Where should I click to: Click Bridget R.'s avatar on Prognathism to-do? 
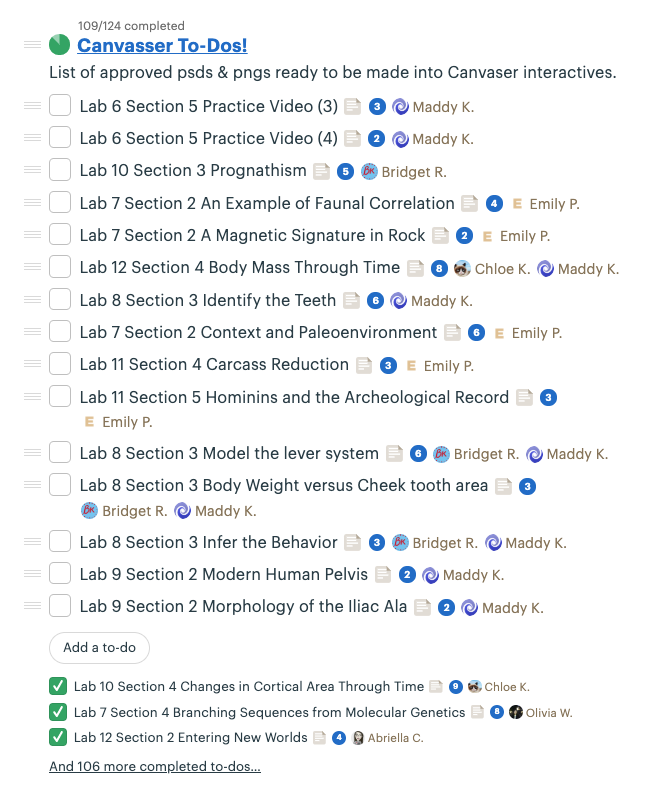[x=369, y=171]
